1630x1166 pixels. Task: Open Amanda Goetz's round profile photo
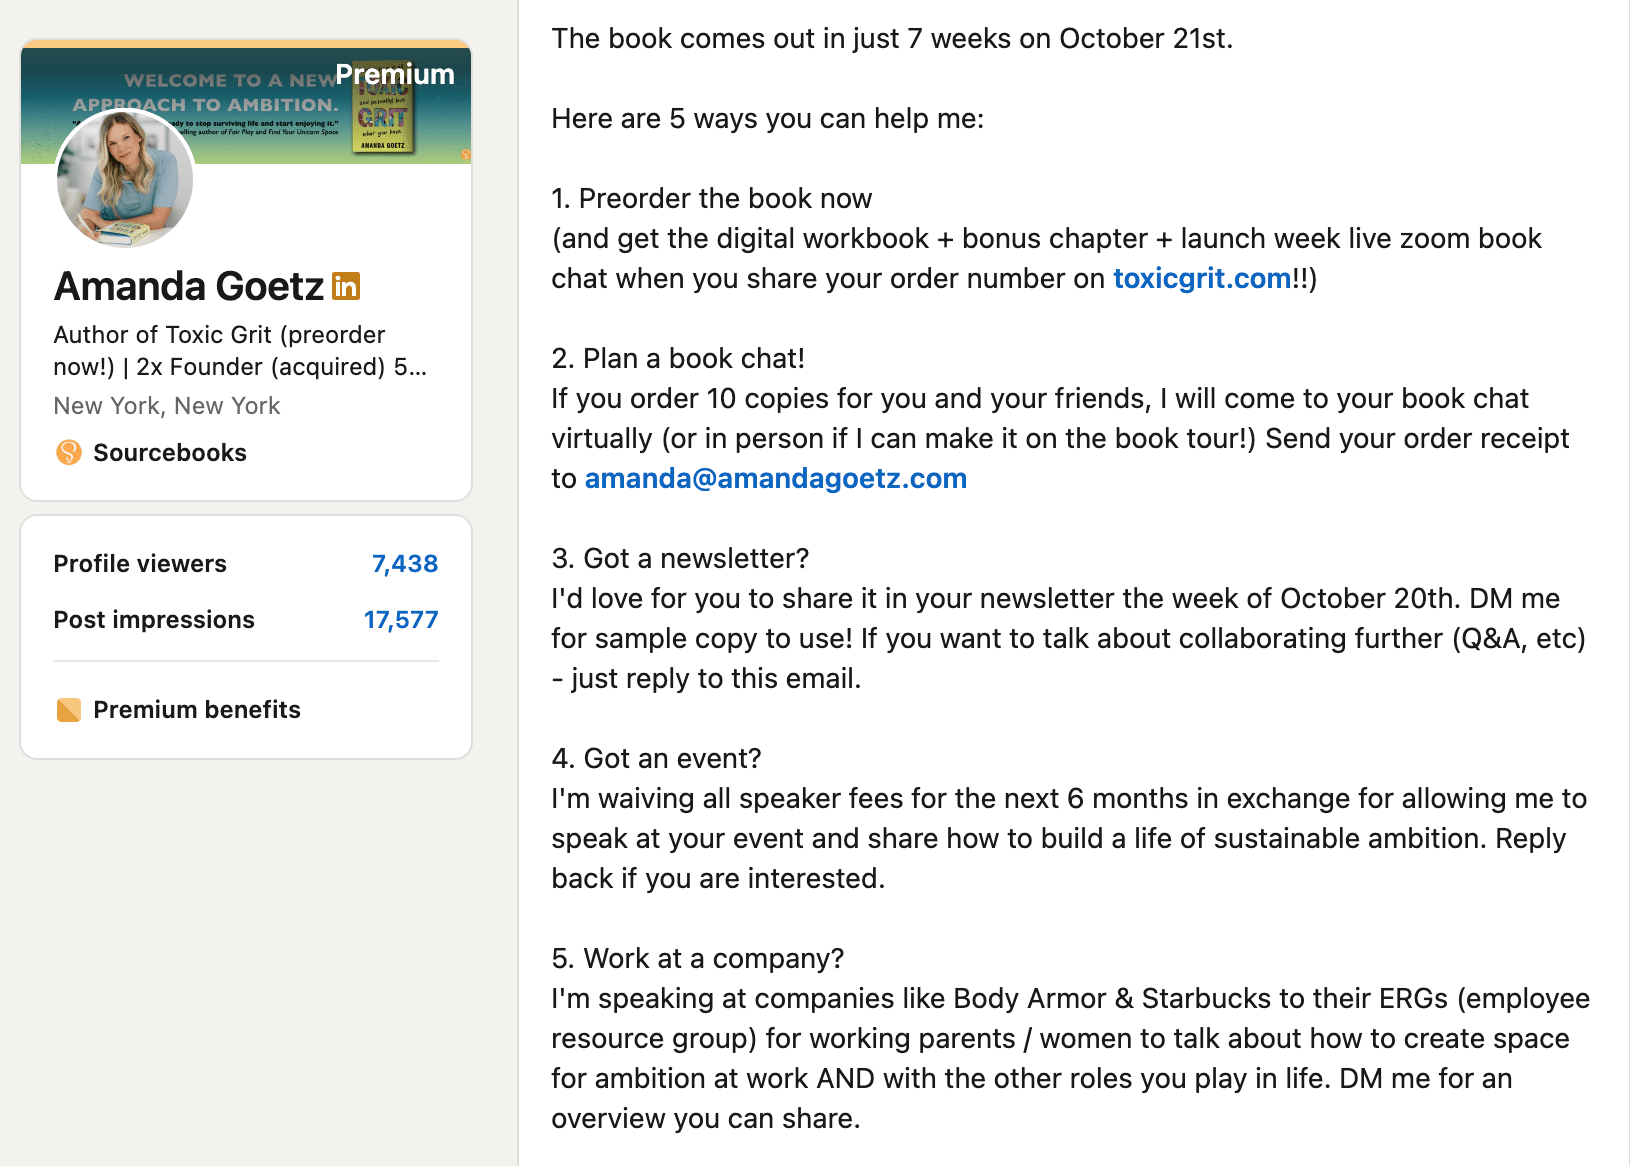[x=125, y=179]
